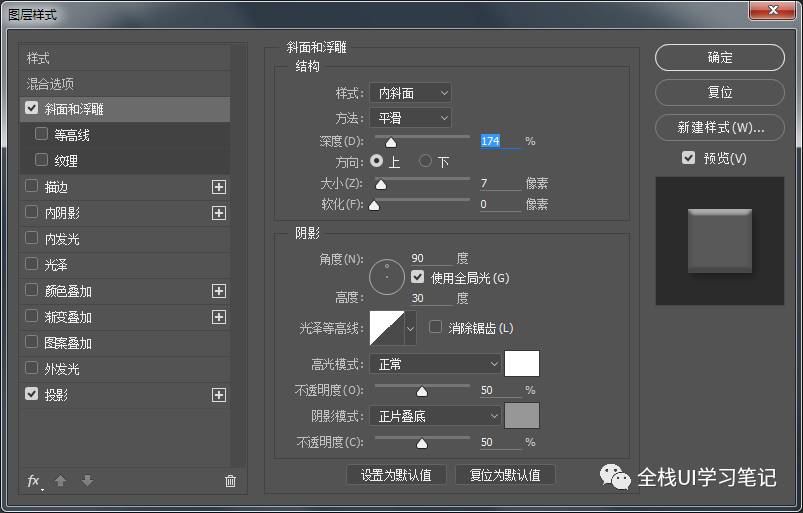The height and width of the screenshot is (513, 803).
Task: Open the gray shadow color swatch
Action: tap(522, 415)
